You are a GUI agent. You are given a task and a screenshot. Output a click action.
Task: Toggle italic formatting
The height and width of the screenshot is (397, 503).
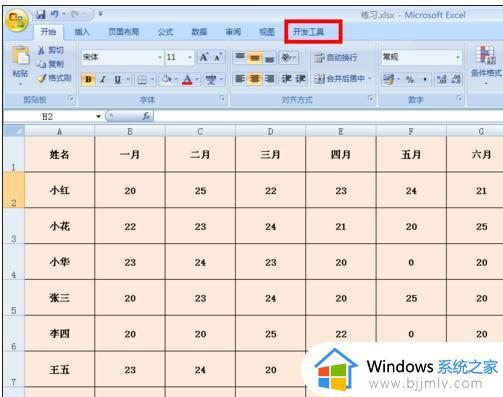point(103,79)
